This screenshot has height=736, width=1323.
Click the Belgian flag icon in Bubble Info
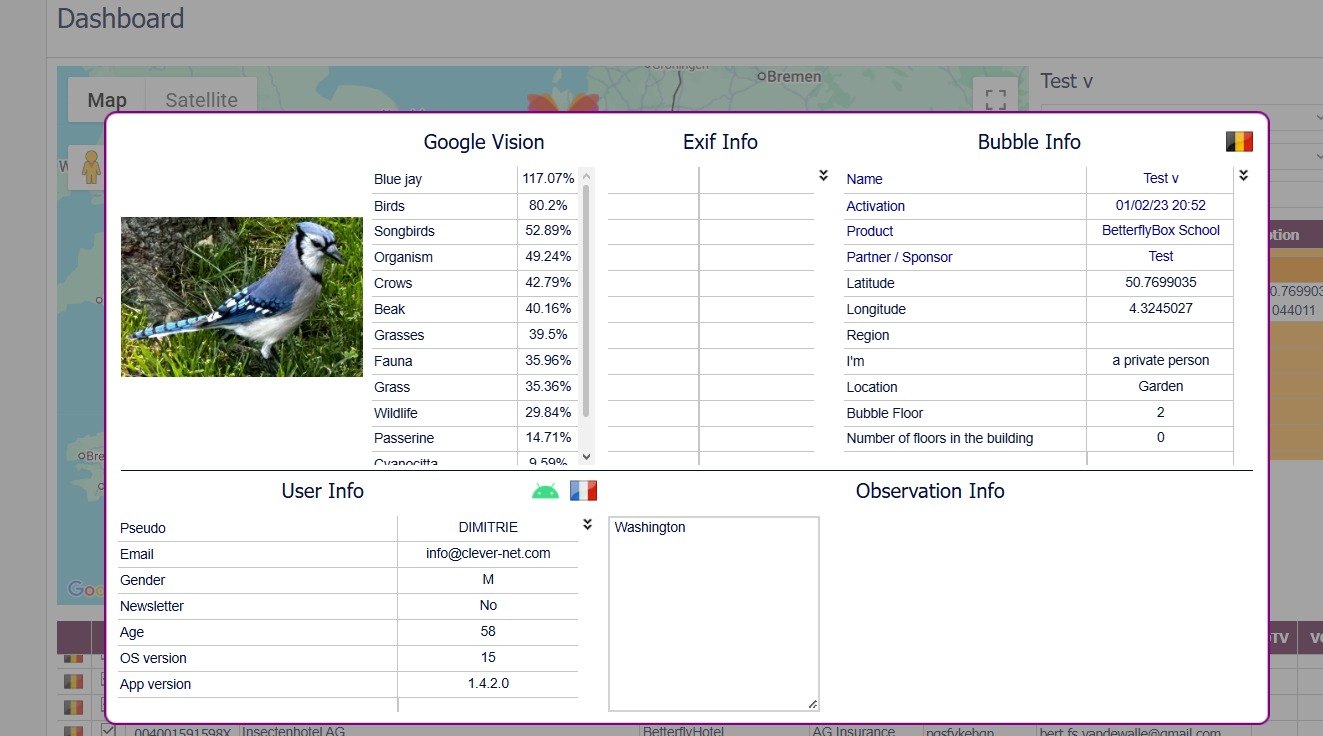click(1239, 142)
